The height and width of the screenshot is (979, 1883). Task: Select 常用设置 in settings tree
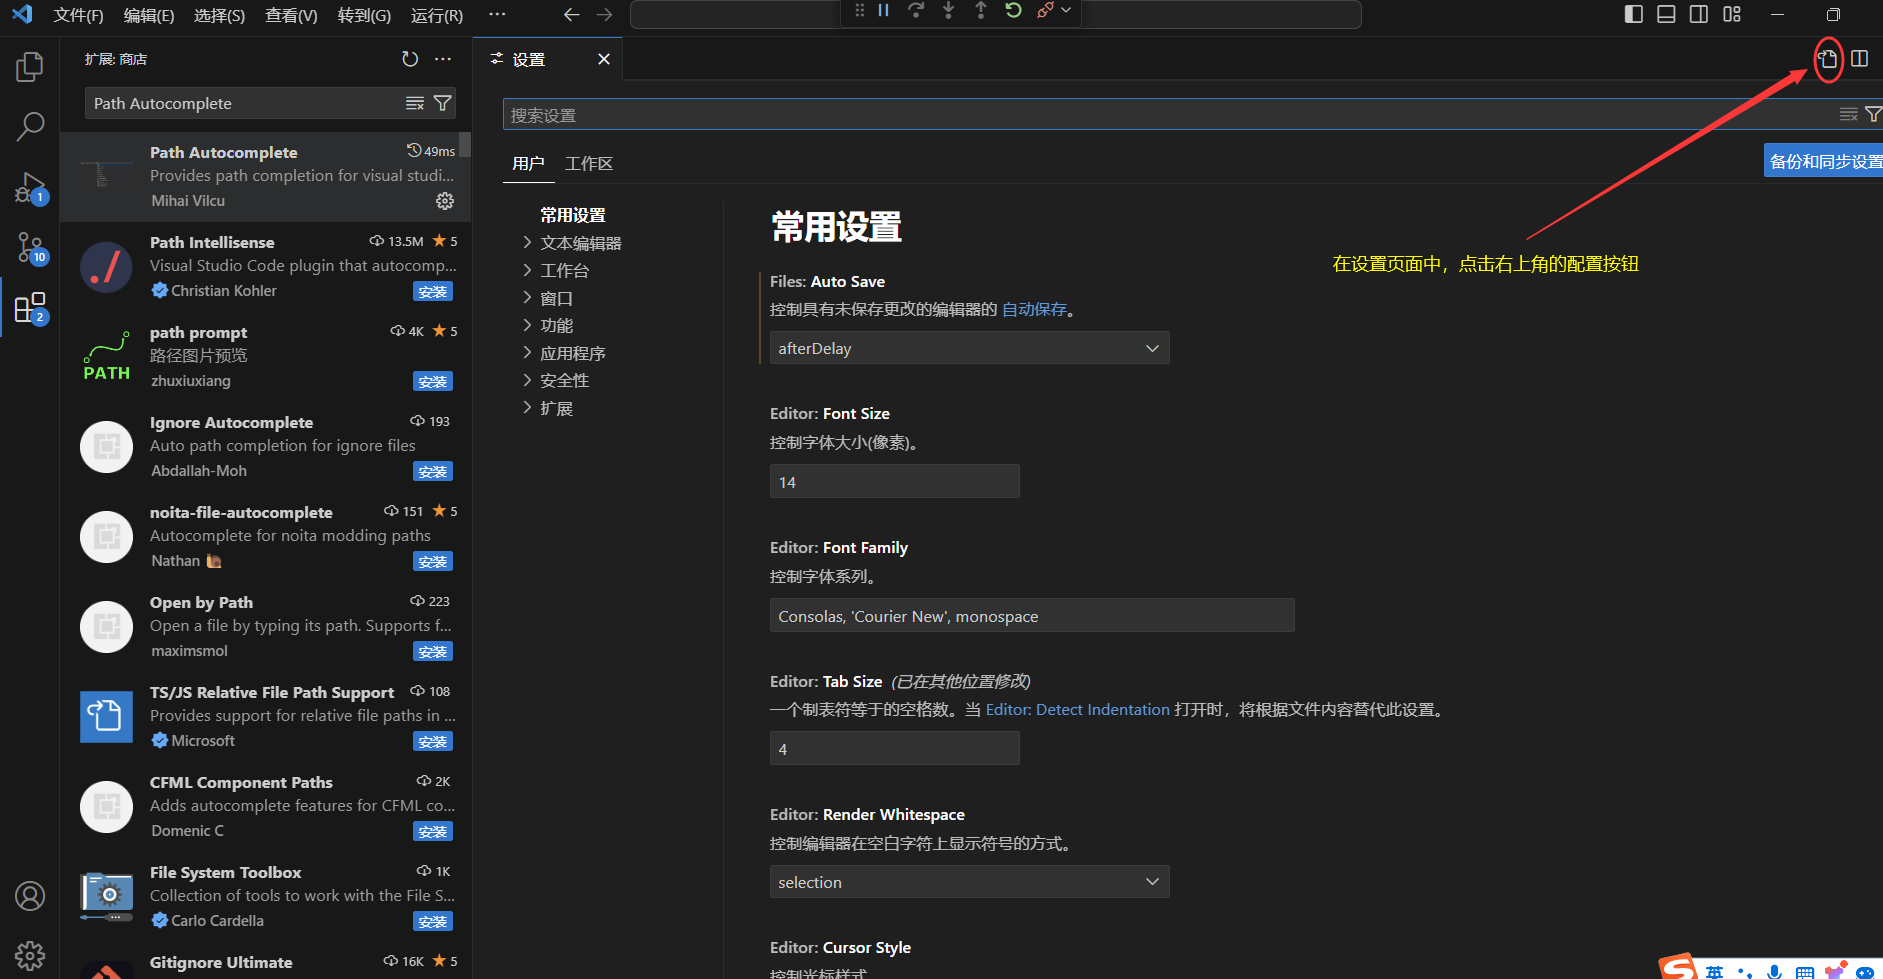pos(573,215)
